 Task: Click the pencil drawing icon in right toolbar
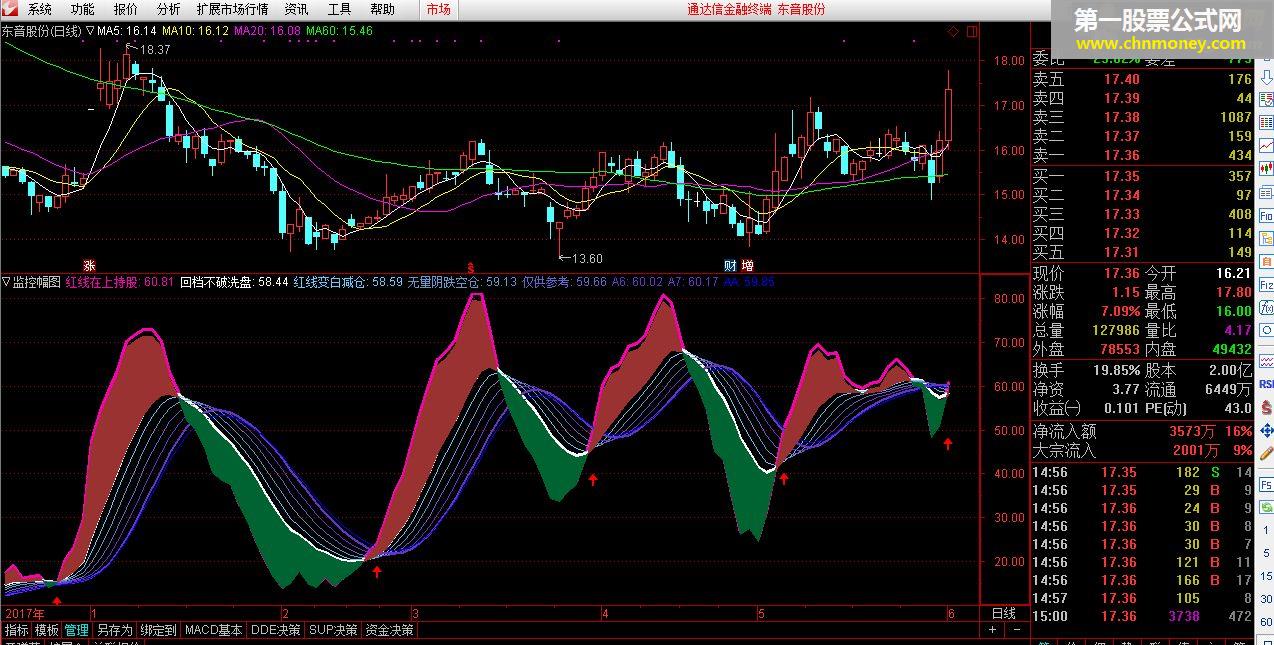pyautogui.click(x=1266, y=456)
